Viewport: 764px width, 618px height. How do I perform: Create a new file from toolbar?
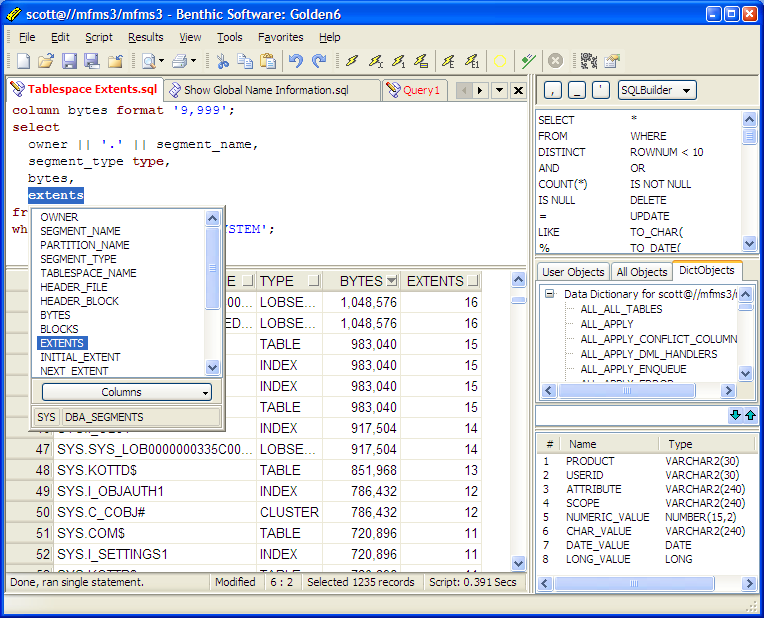(23, 62)
